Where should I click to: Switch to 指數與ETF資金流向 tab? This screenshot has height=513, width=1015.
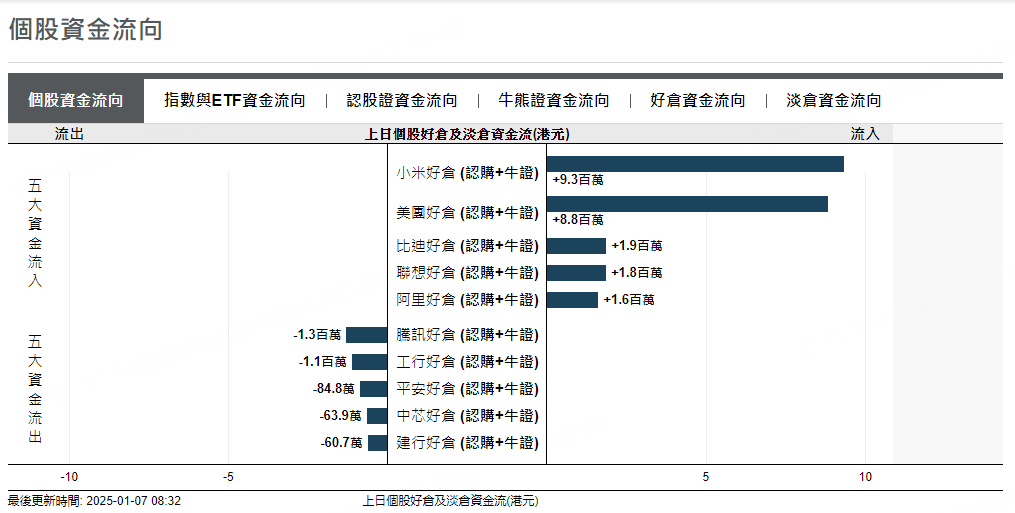pos(234,100)
